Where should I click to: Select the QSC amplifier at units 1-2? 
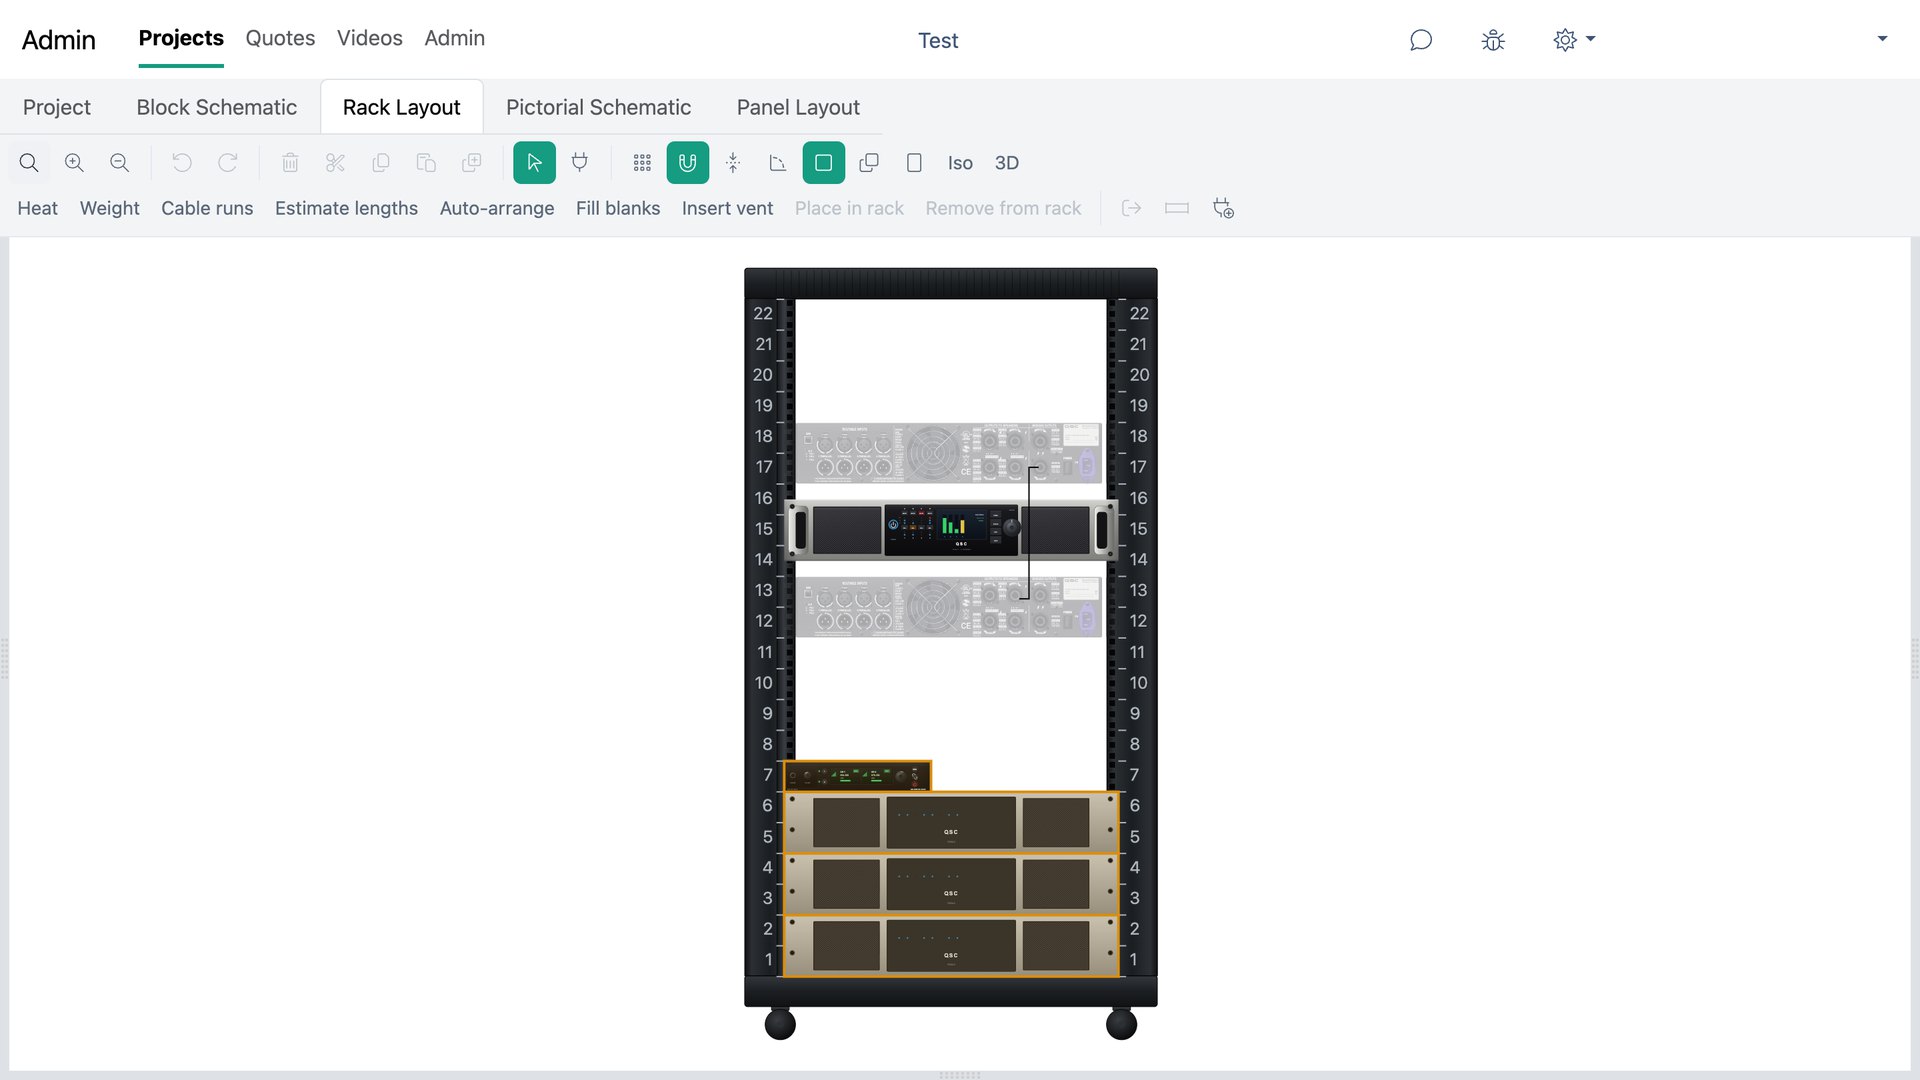[950, 946]
